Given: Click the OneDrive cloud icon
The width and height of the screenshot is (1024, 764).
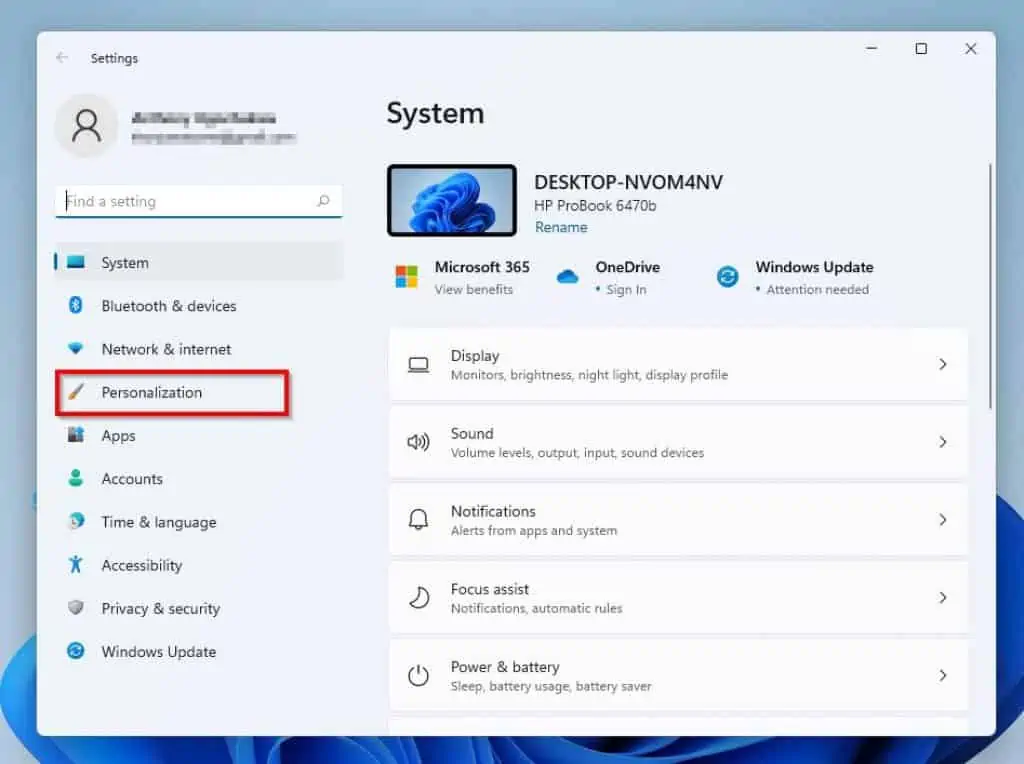Looking at the screenshot, I should click(568, 277).
